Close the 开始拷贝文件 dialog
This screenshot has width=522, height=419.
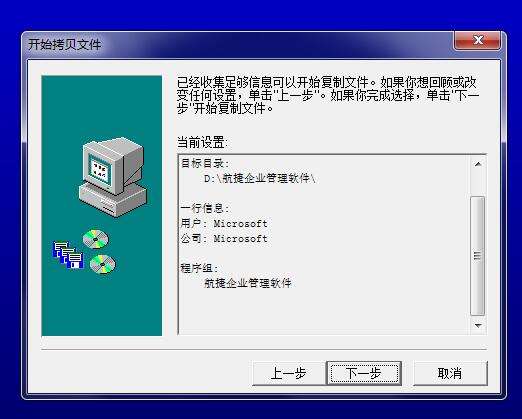[x=477, y=40]
